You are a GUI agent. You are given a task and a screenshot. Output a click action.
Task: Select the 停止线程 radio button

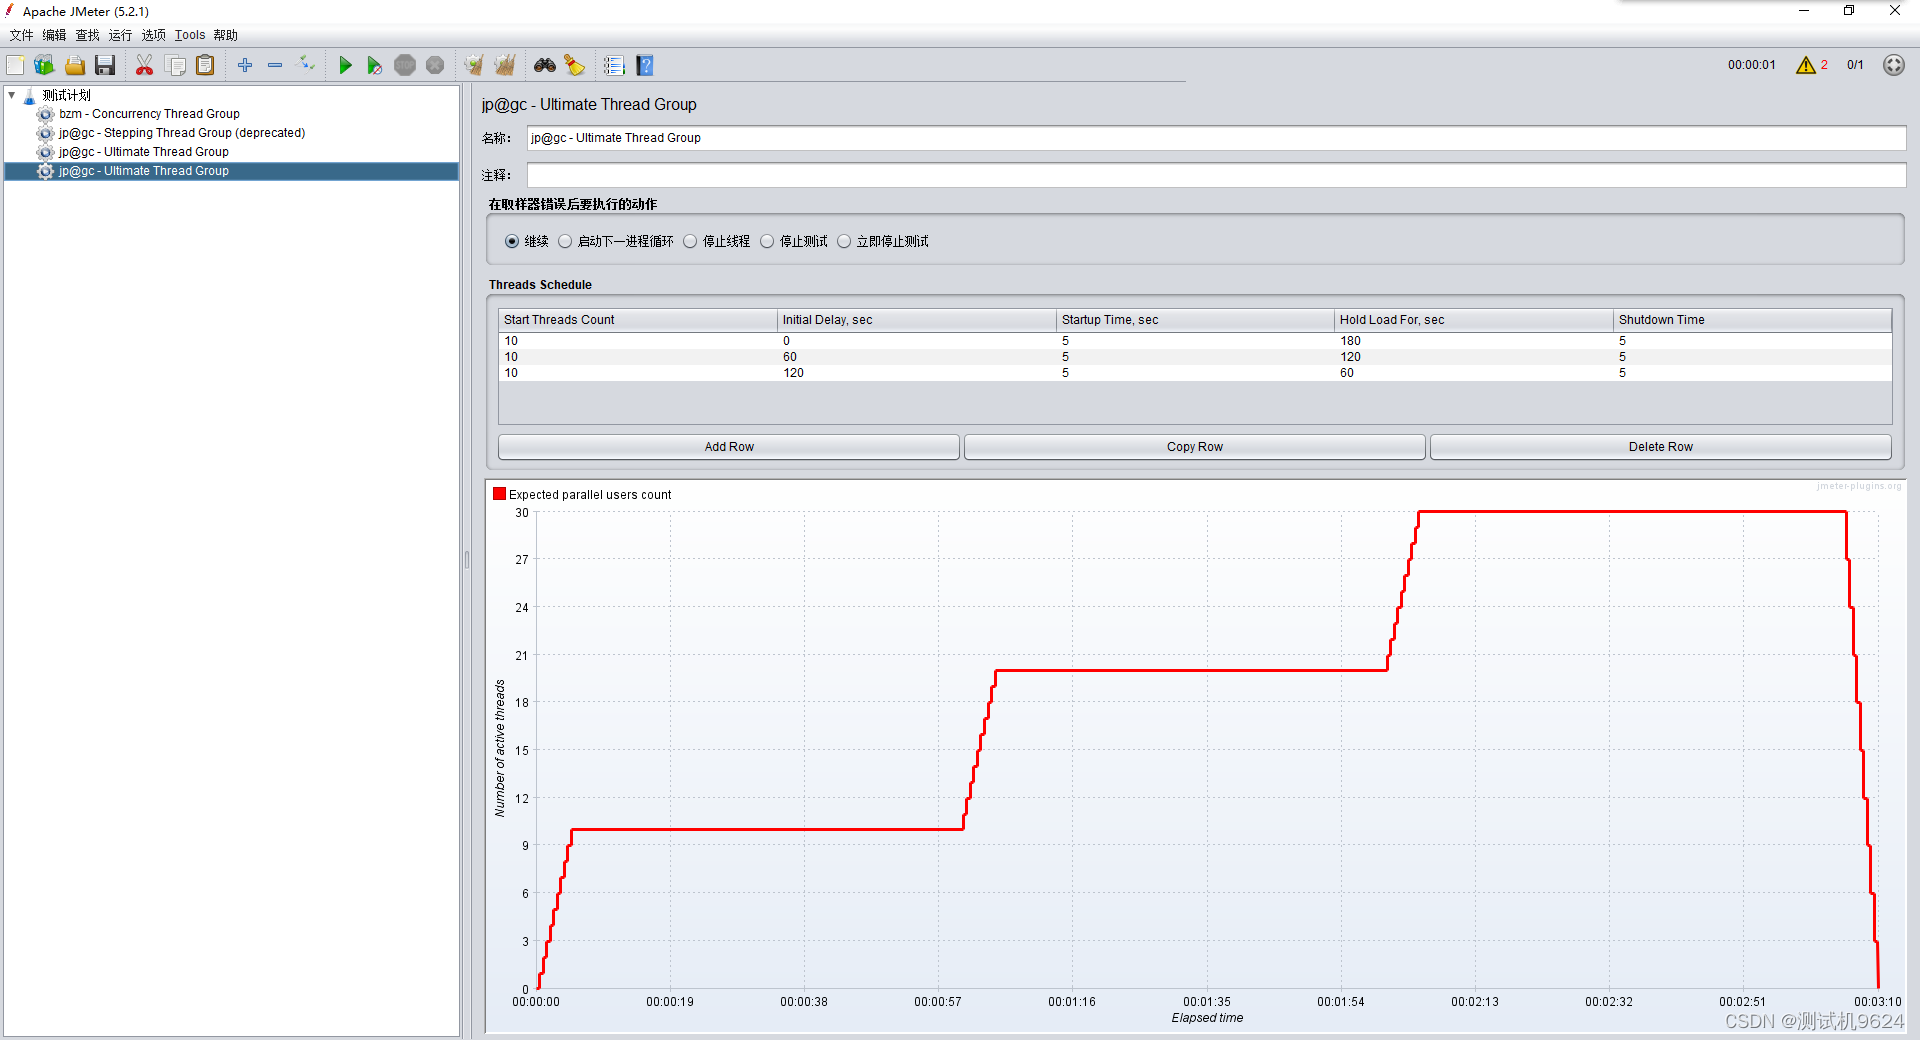(690, 241)
